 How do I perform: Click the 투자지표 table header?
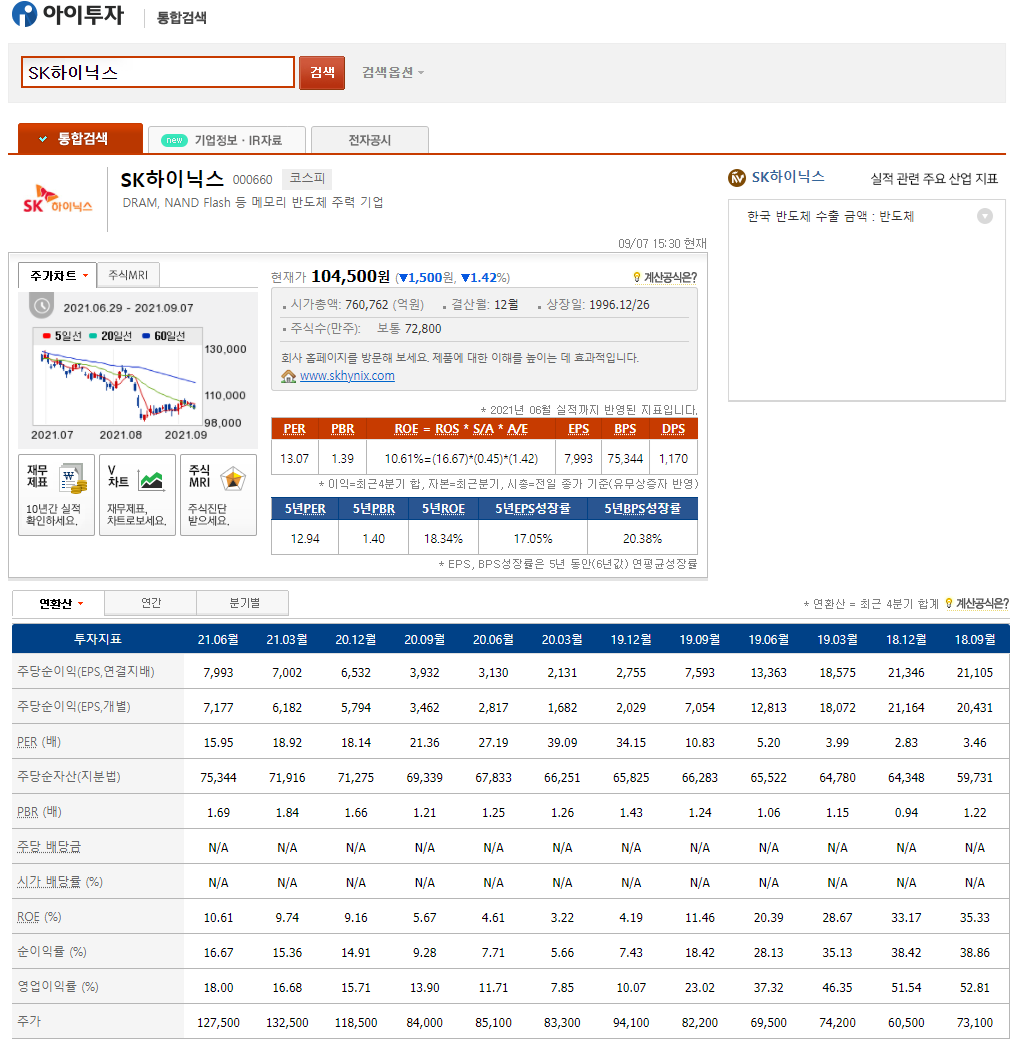97,639
